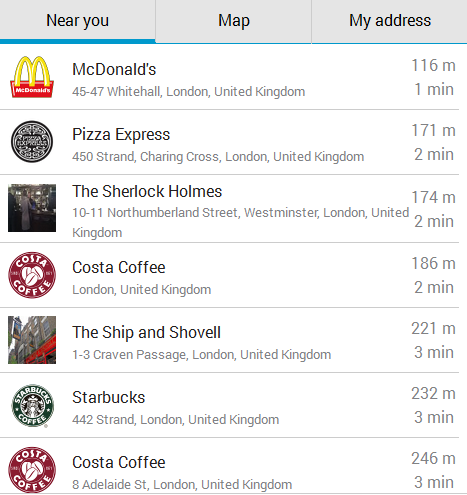Tap the 116 m distance for McDonald's

click(433, 65)
